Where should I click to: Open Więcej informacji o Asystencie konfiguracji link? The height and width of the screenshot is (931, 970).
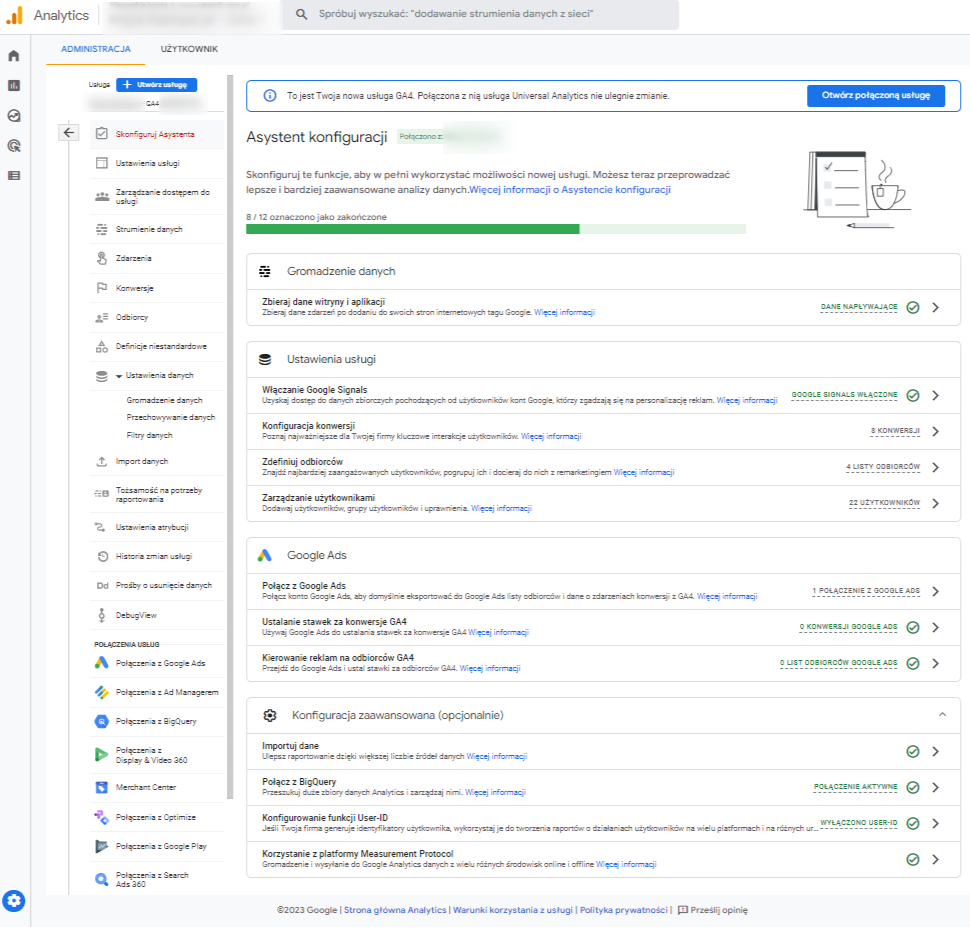pos(570,190)
